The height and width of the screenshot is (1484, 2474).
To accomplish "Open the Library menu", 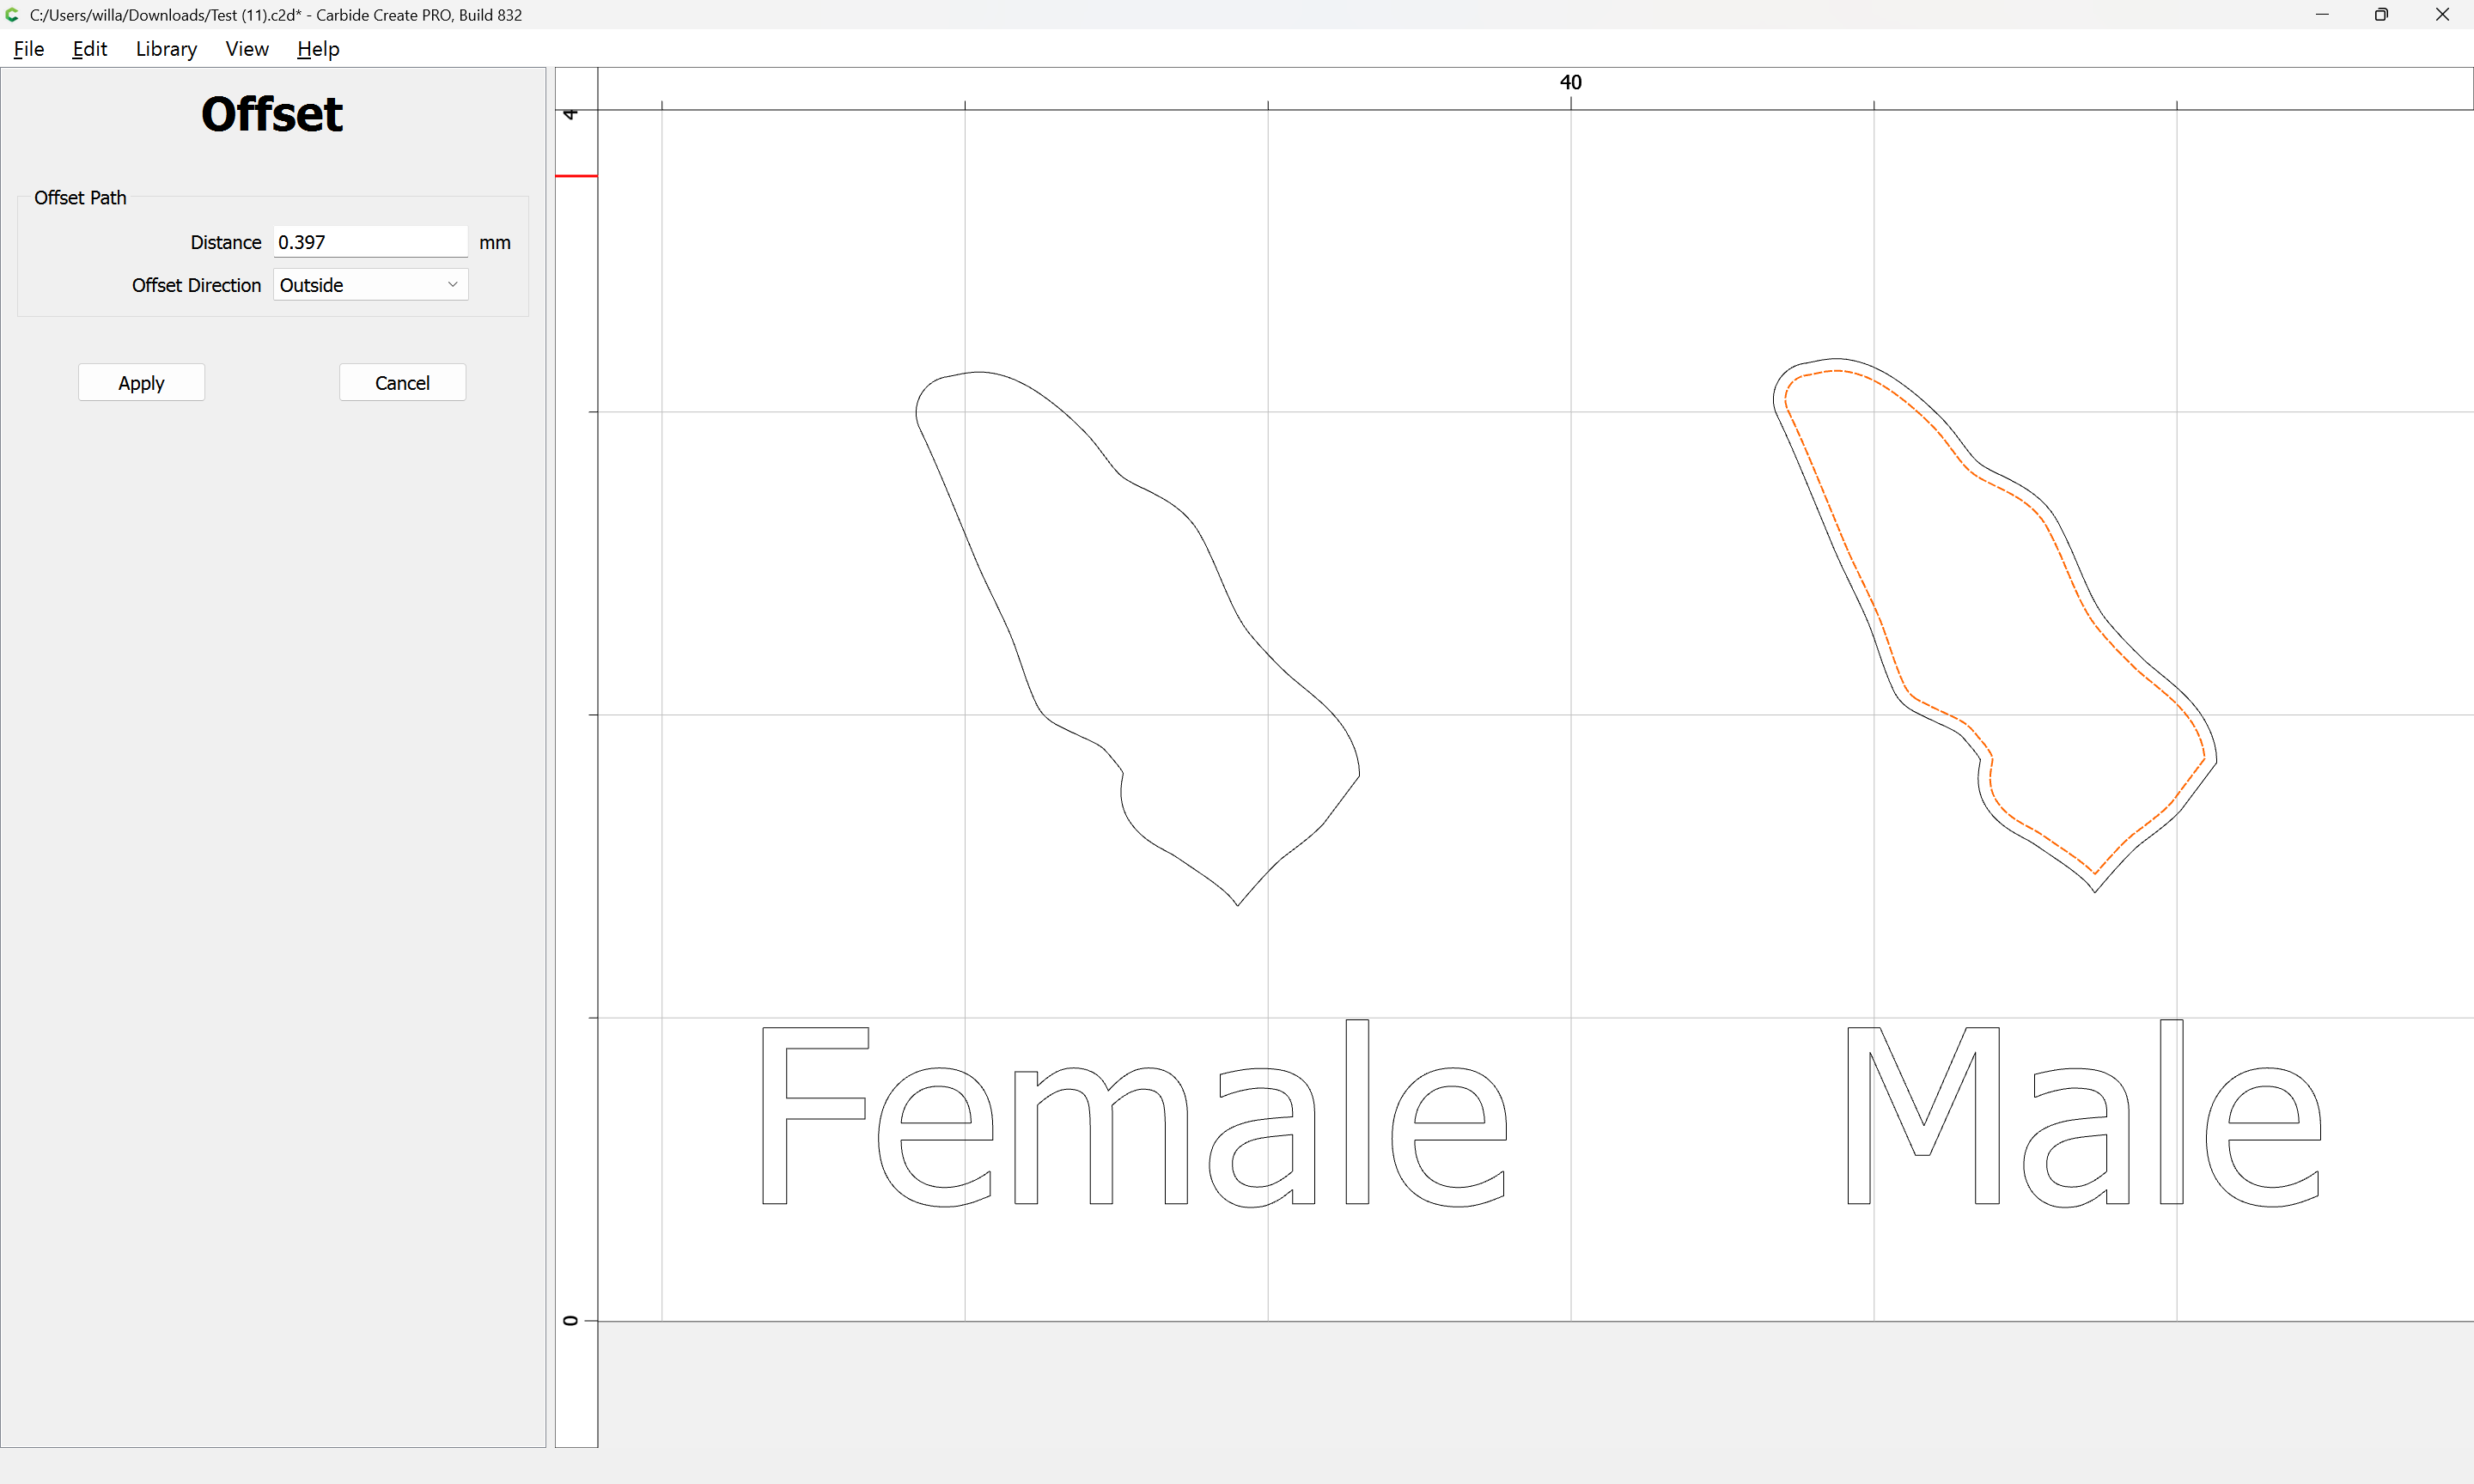I will pos(166,49).
